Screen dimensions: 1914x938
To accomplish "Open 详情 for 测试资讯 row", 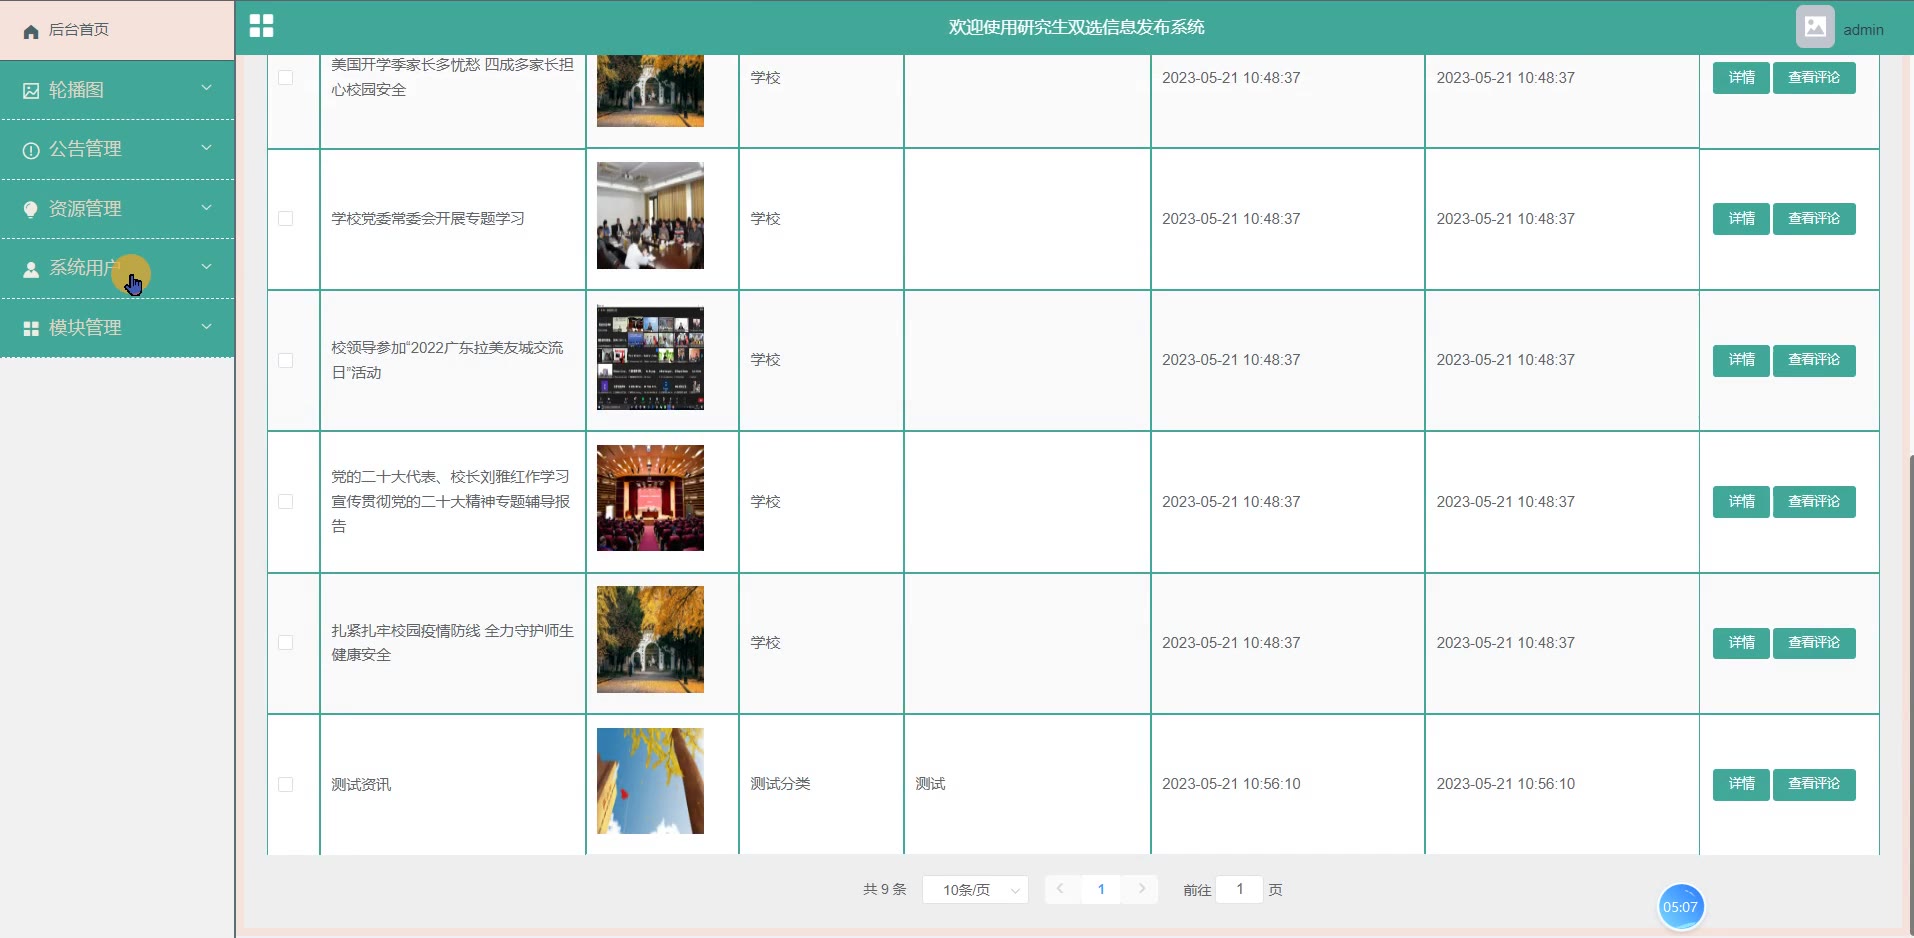I will (1741, 784).
